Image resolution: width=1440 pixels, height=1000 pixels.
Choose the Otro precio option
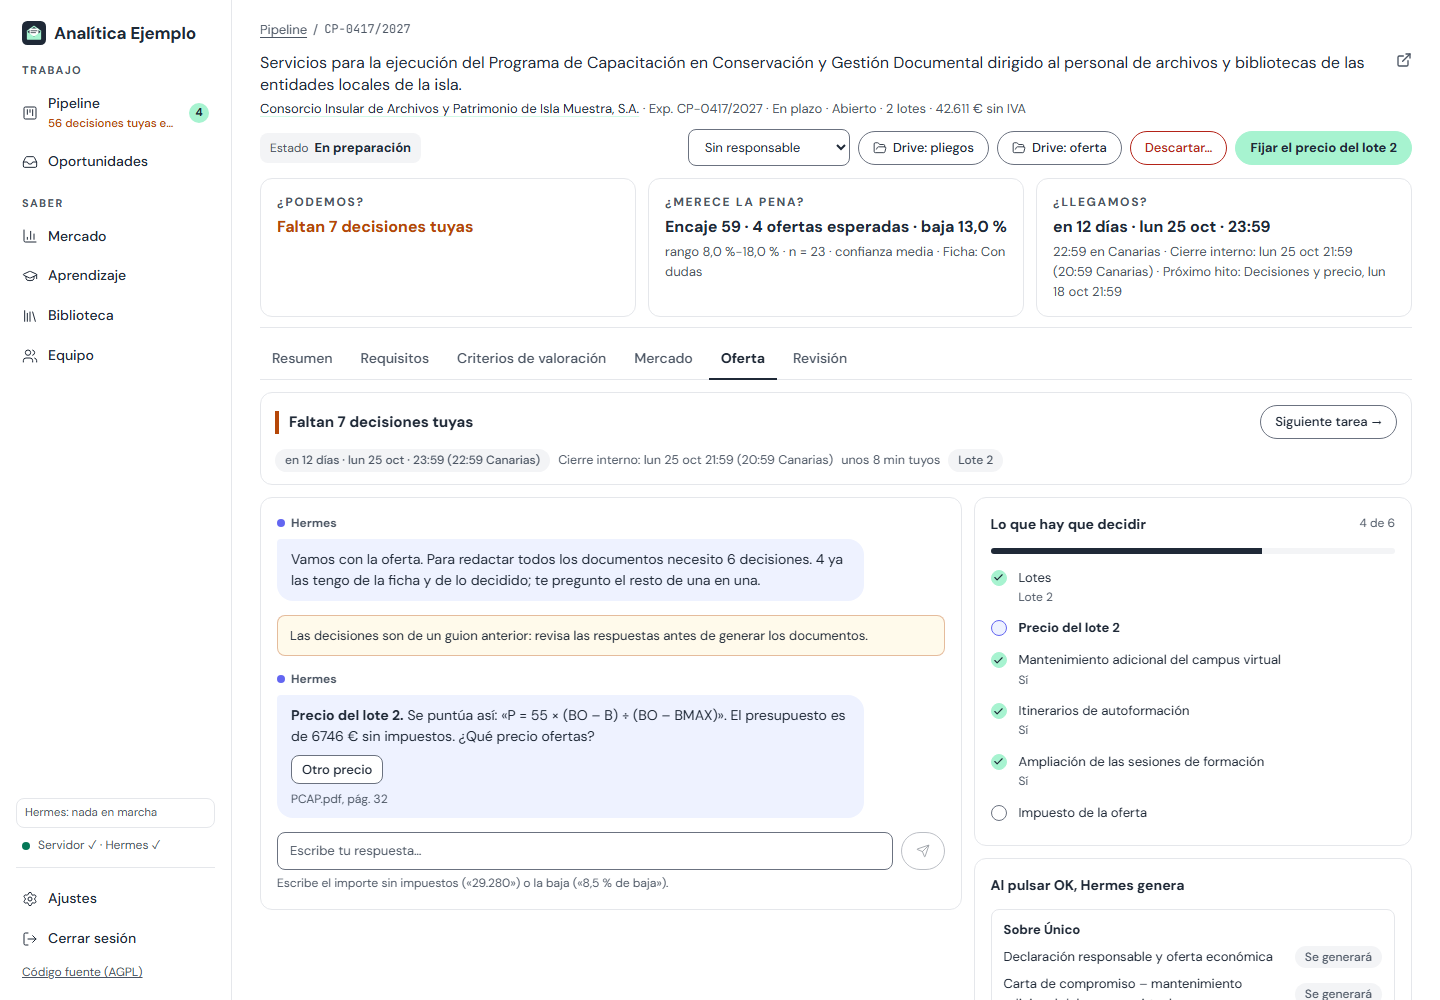[x=337, y=770]
